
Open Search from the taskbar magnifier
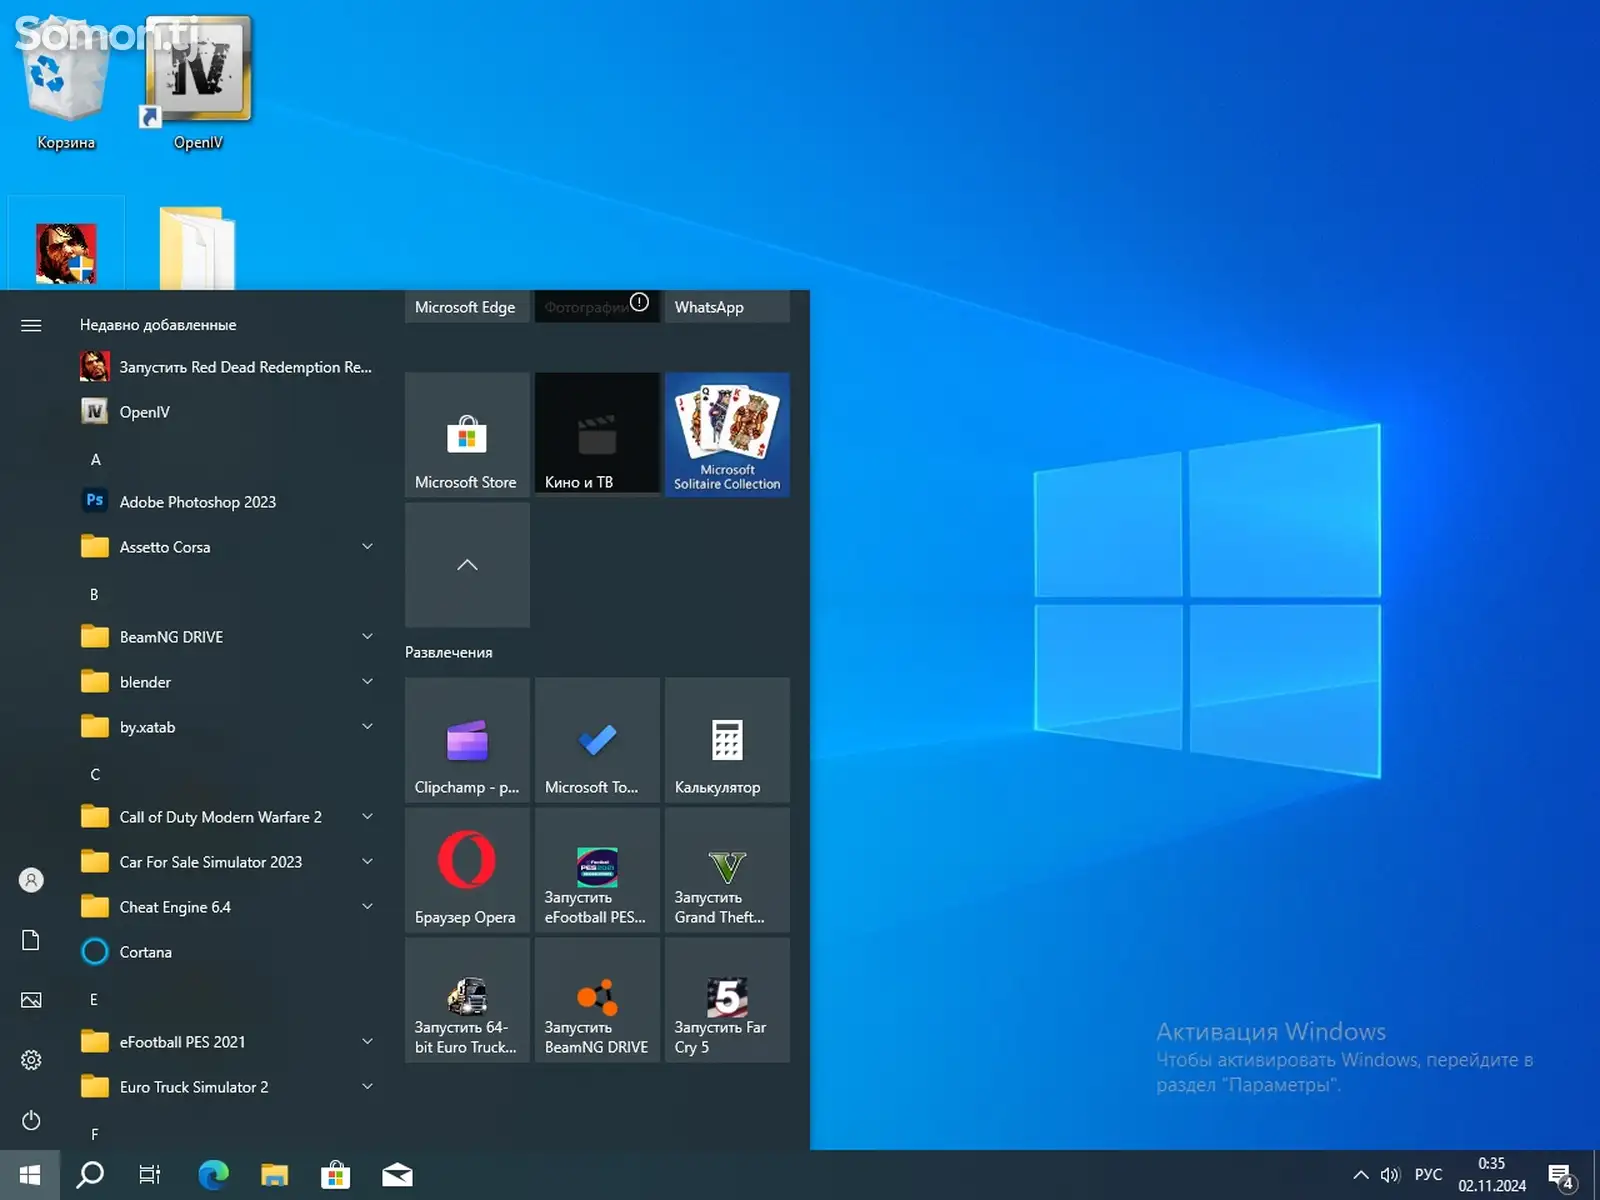[90, 1175]
